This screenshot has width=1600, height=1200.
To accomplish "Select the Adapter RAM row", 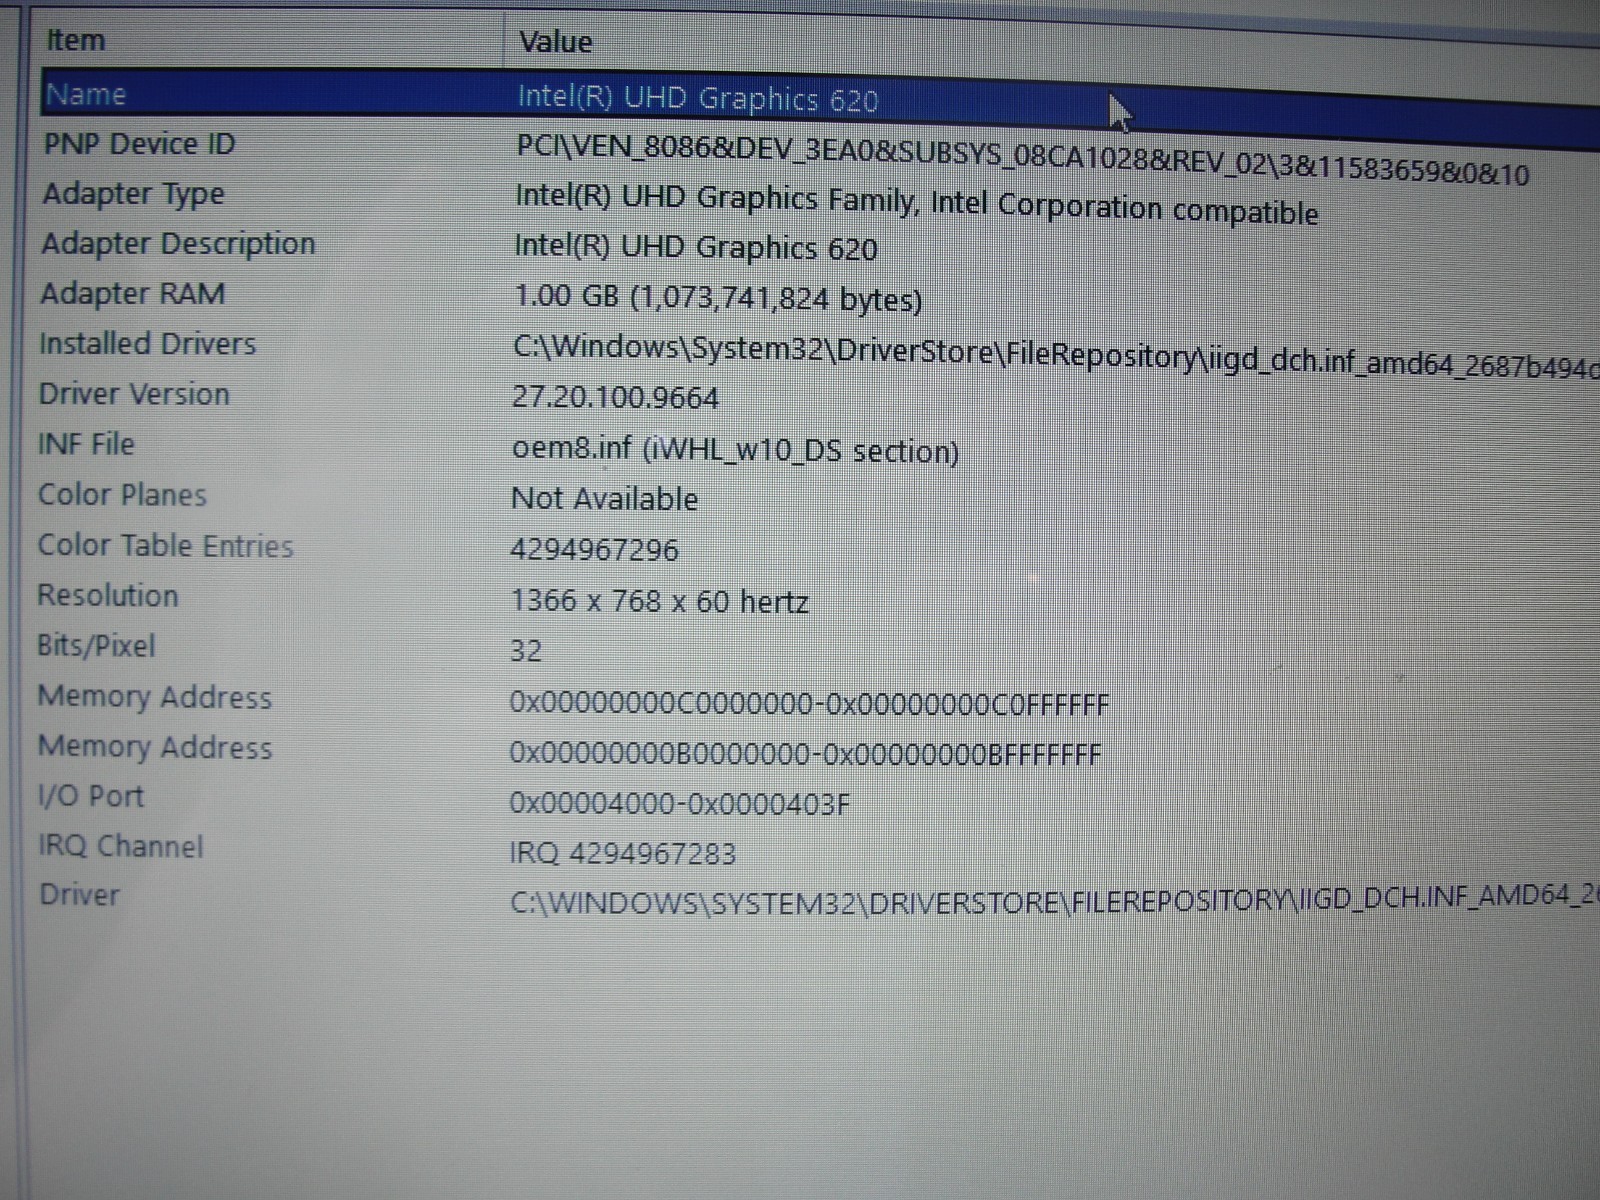I will pos(132,294).
